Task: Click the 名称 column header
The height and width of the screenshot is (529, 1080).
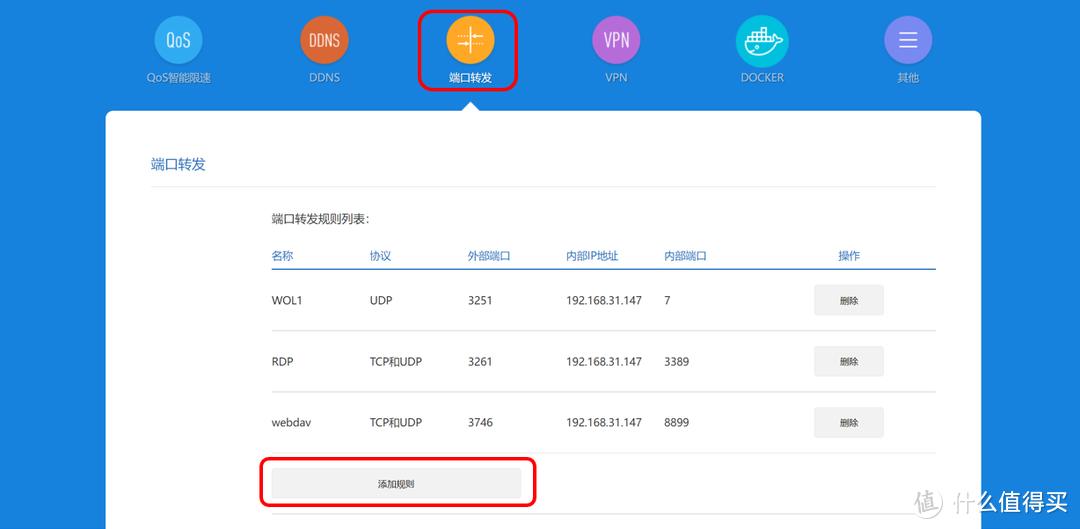Action: click(282, 256)
